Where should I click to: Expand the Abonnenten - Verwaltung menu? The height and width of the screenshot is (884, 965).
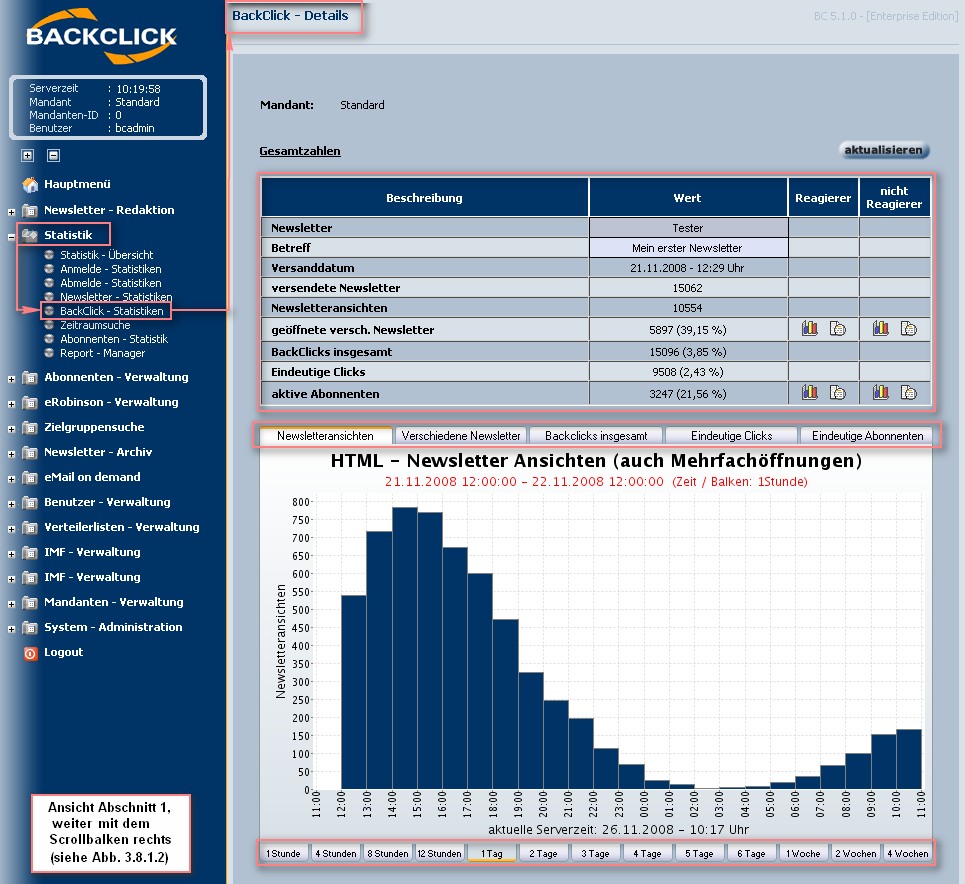(11, 379)
